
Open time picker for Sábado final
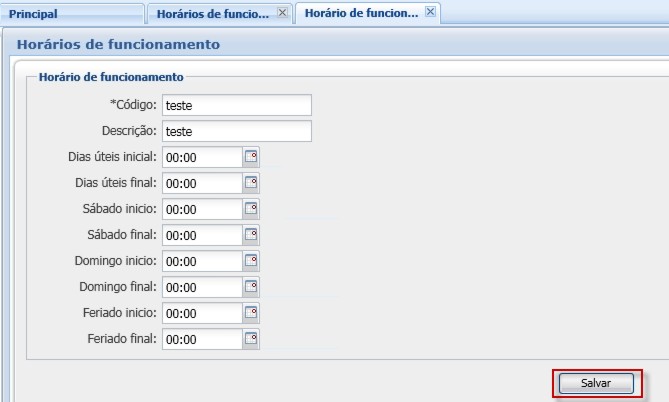[x=251, y=235]
